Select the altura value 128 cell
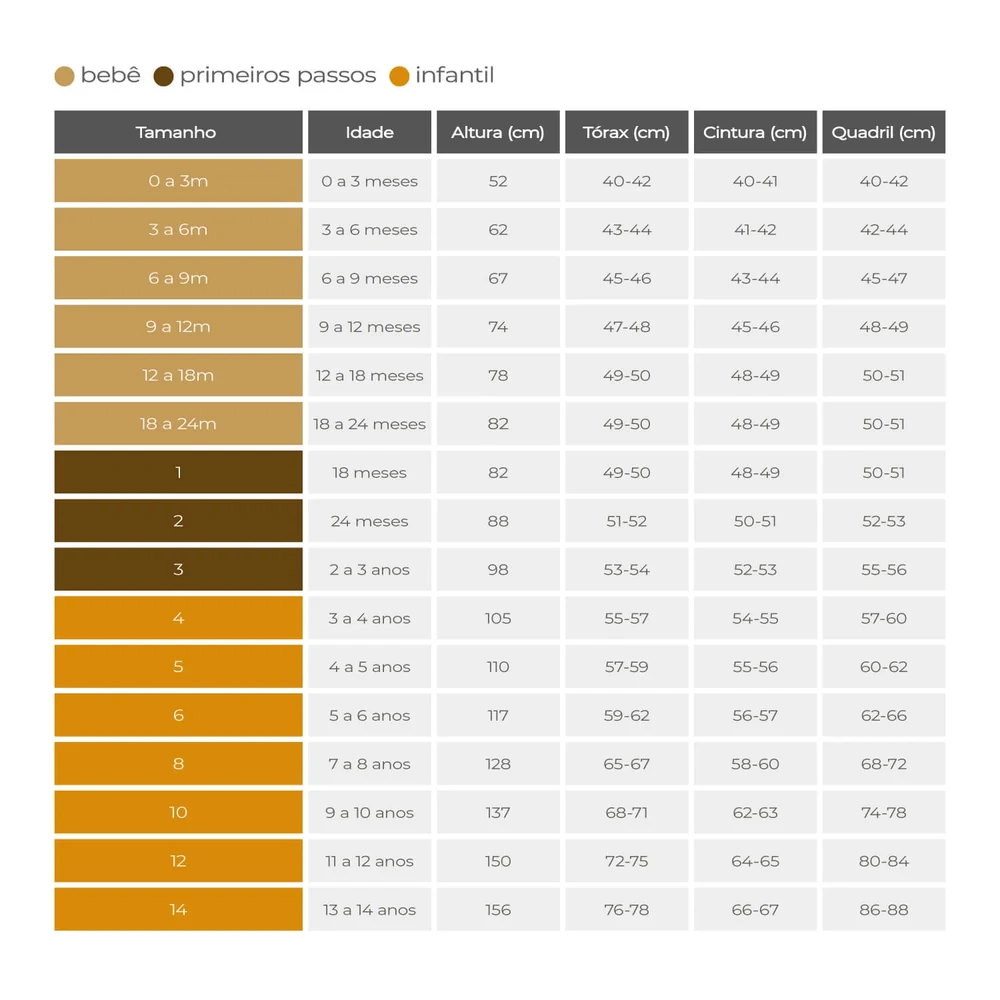 (x=498, y=763)
